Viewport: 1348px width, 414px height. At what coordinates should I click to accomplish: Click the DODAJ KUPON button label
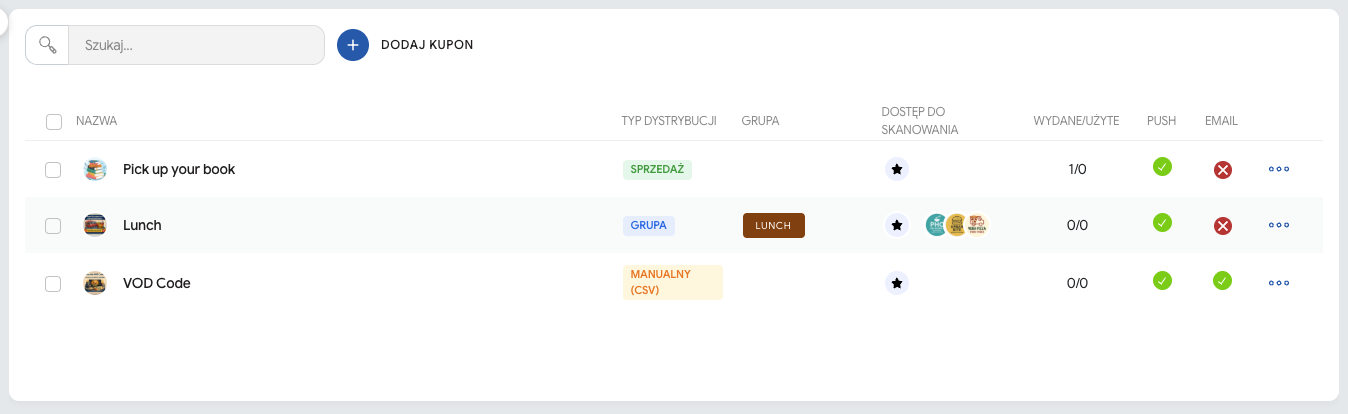(427, 45)
